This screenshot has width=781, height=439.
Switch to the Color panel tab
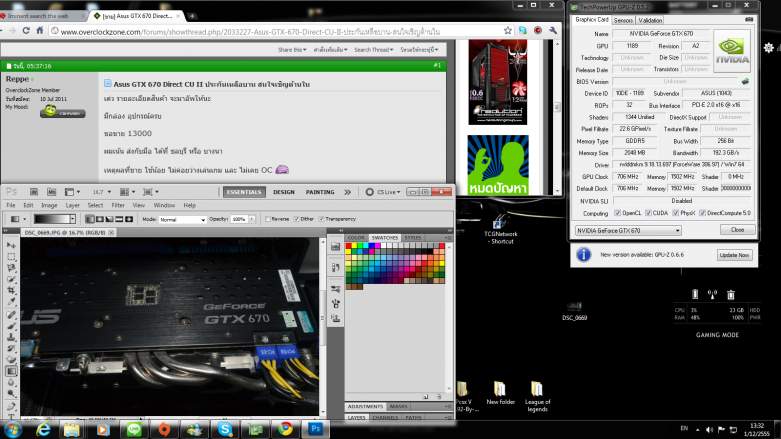356,238
